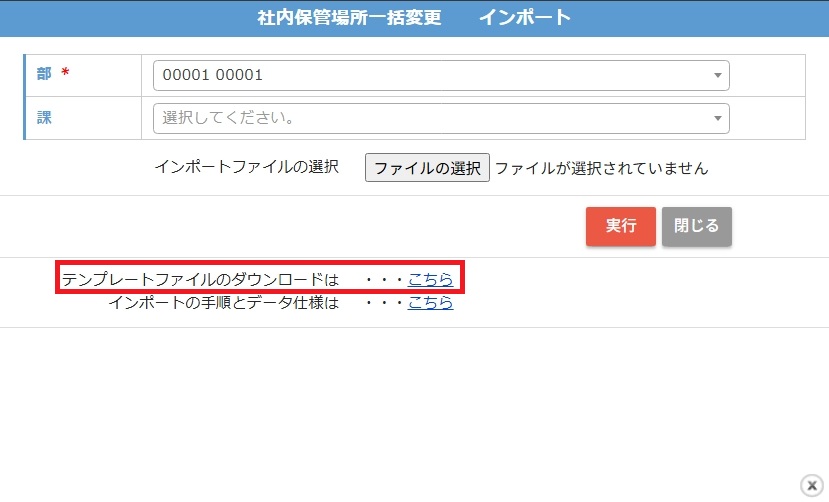Click the インポートファイルの選択 label
Screen dimensions: 829x502
click(246, 167)
